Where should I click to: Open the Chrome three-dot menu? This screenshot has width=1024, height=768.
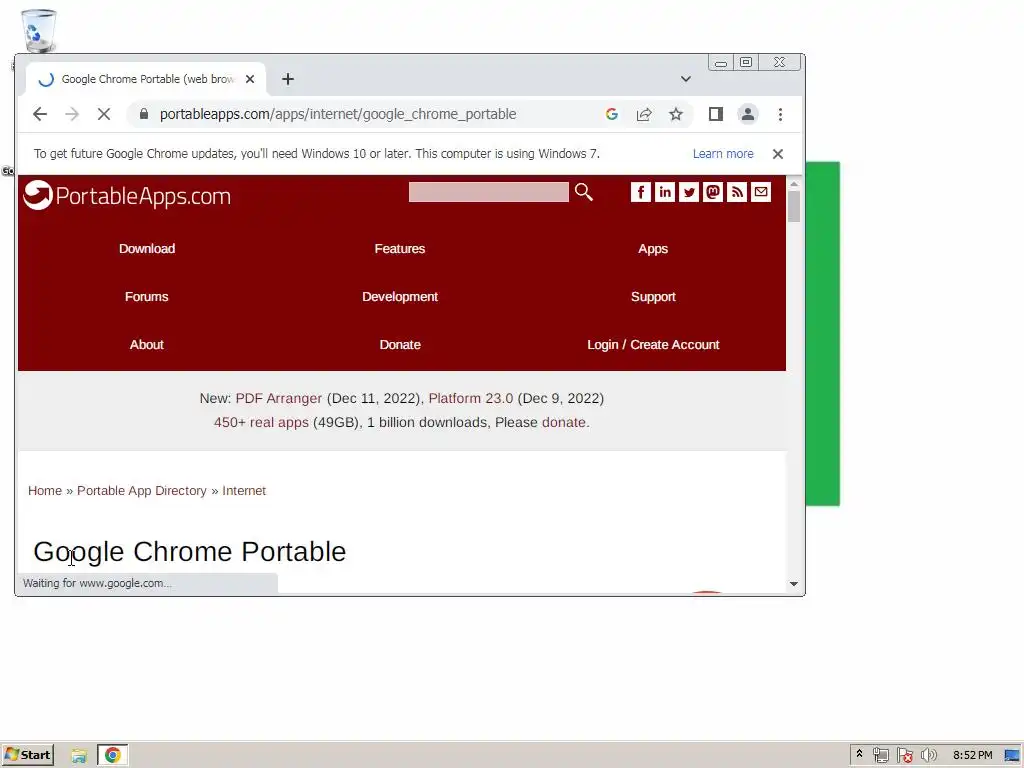780,114
